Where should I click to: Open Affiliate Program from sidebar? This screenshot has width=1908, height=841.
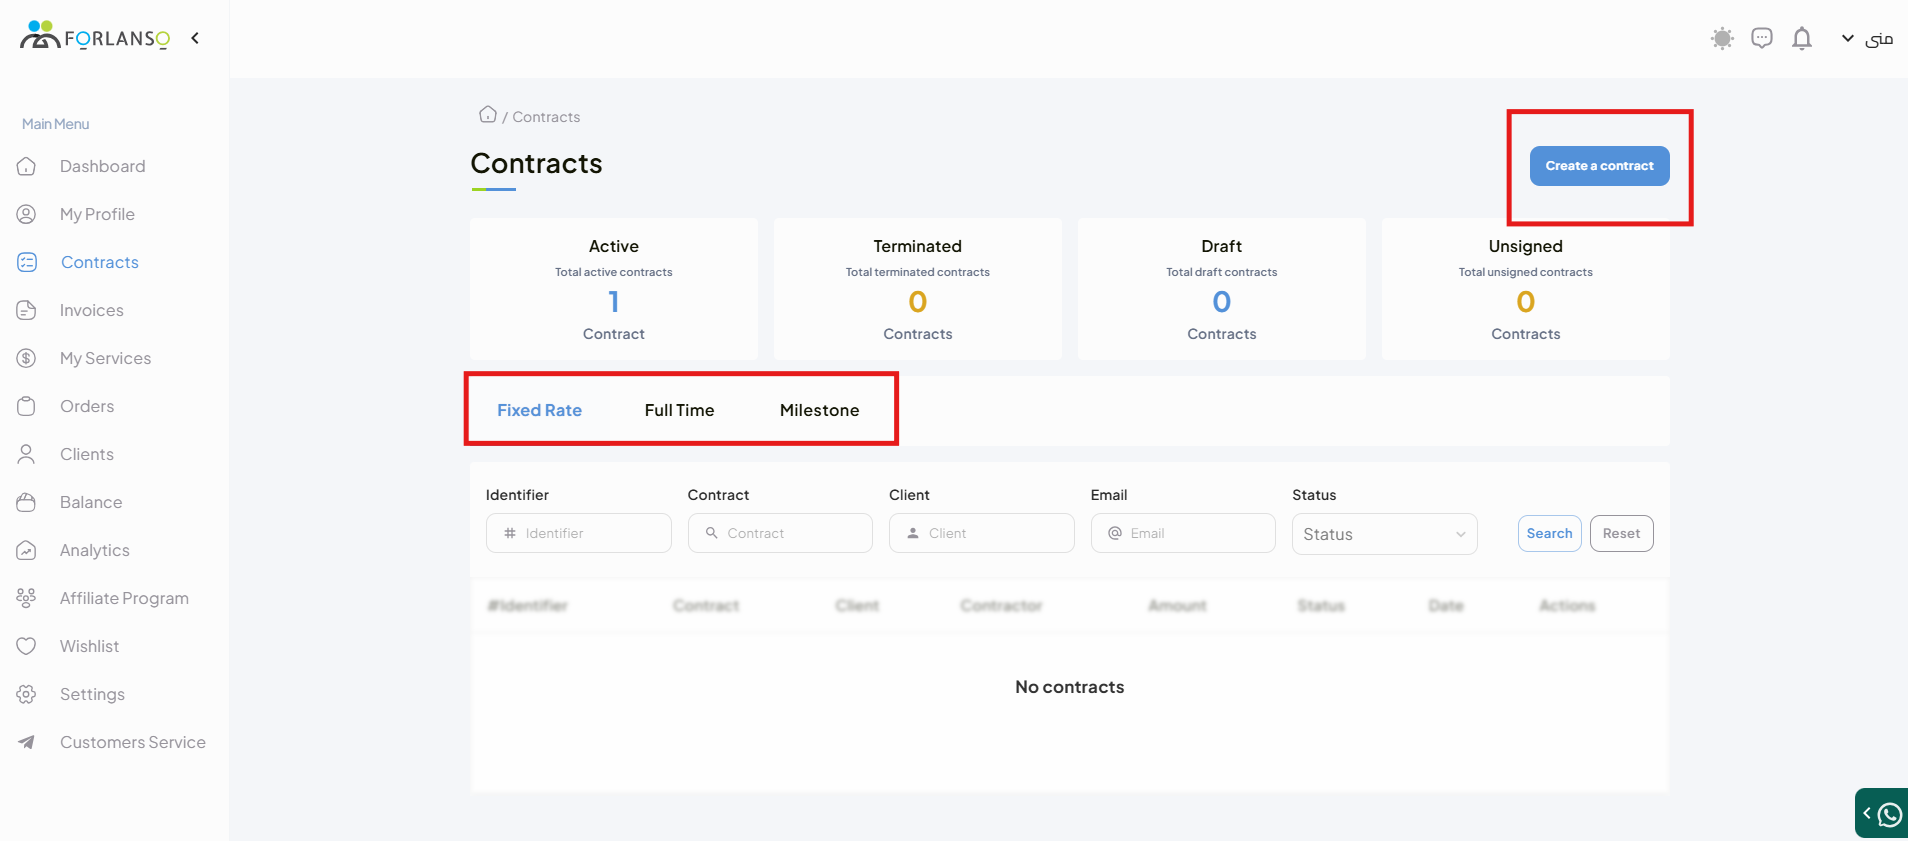(124, 598)
